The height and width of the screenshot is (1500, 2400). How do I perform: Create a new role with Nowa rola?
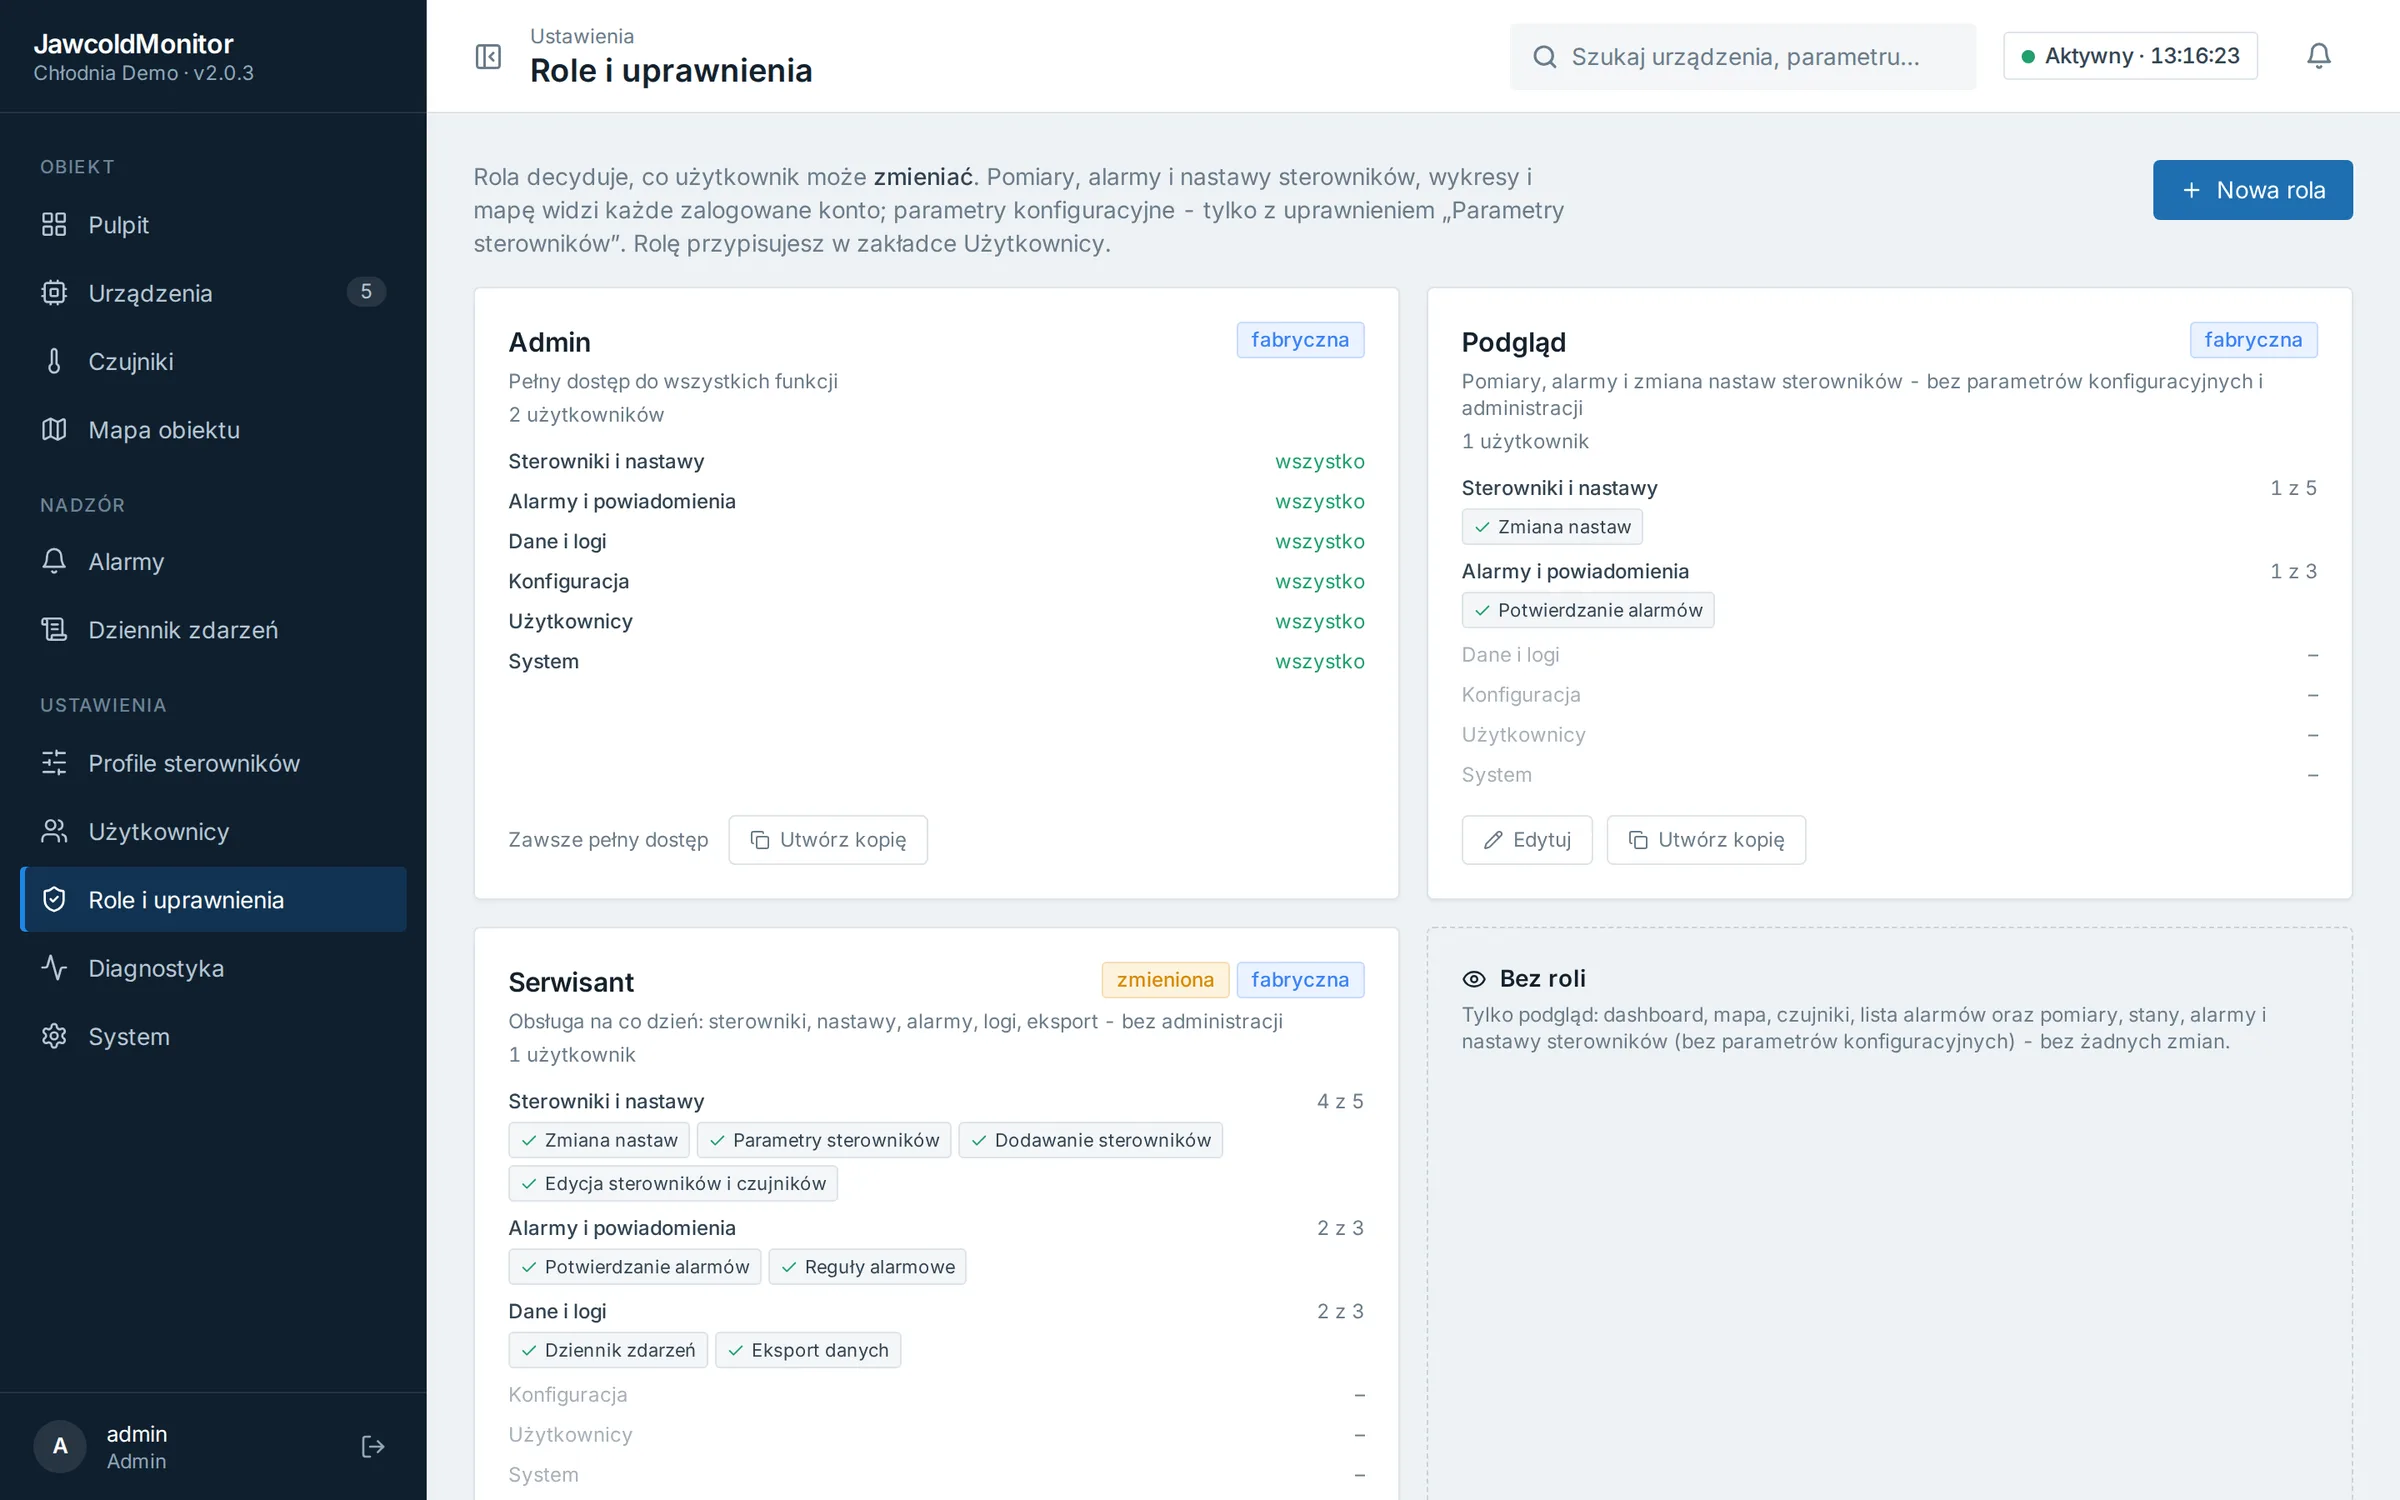[2252, 190]
